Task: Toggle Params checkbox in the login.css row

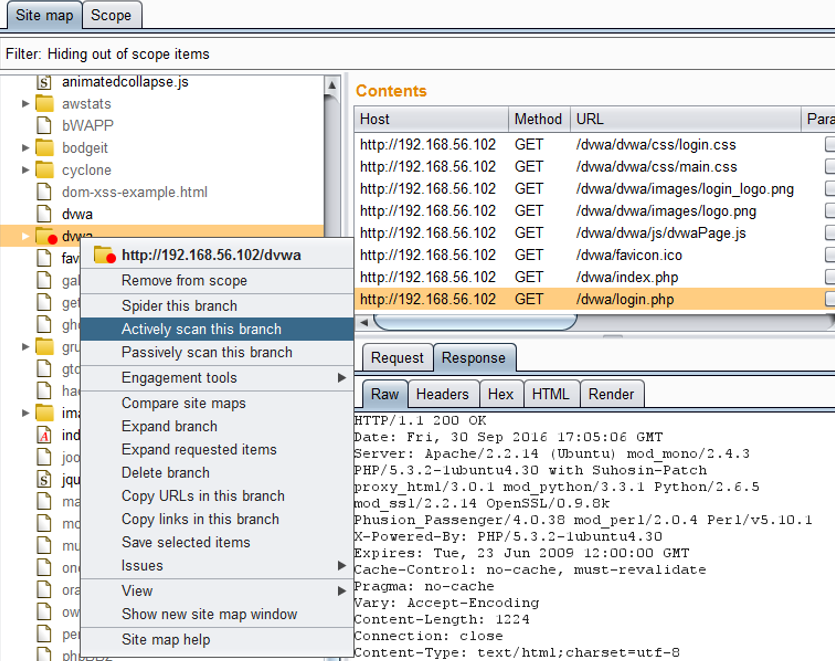Action: pos(830,144)
